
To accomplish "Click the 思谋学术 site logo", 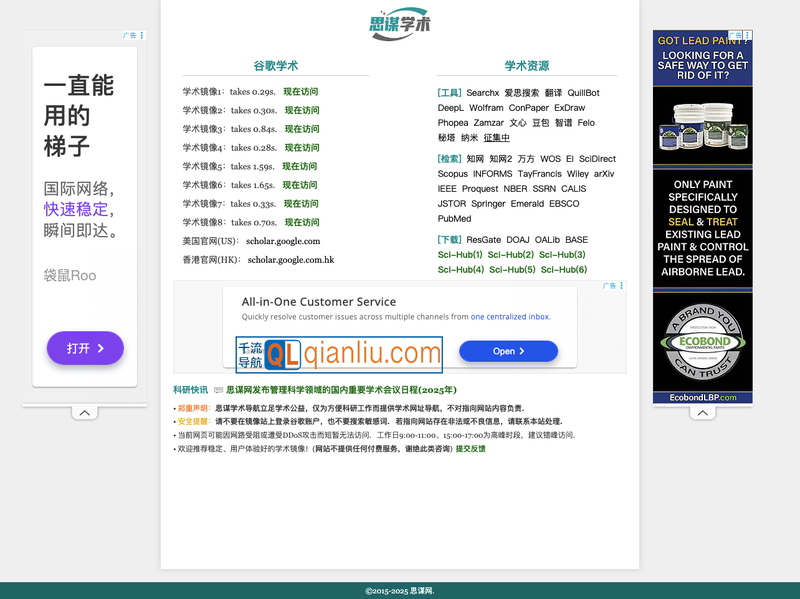I will 400,24.
